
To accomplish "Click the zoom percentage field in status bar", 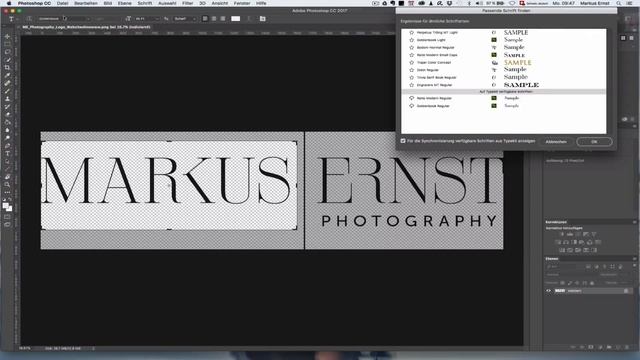I will (24, 348).
